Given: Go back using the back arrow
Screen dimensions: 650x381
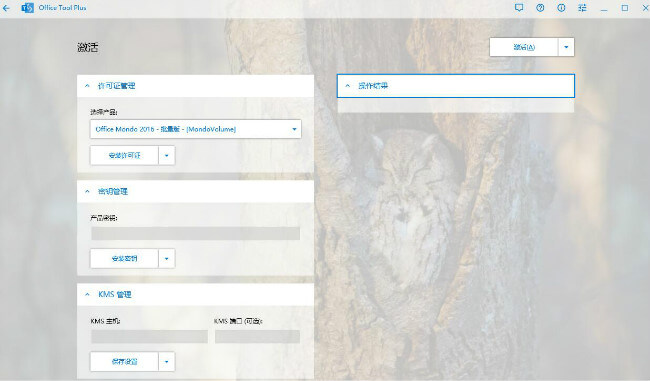Looking at the screenshot, I should pyautogui.click(x=6, y=8).
